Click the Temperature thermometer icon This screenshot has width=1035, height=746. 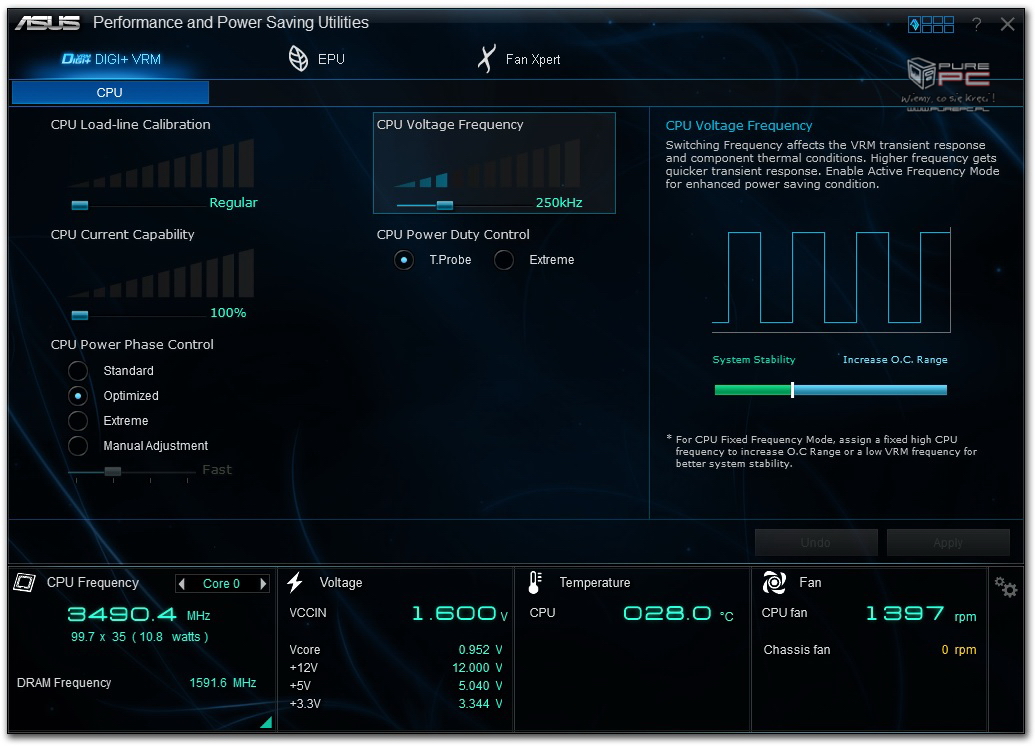pos(535,583)
